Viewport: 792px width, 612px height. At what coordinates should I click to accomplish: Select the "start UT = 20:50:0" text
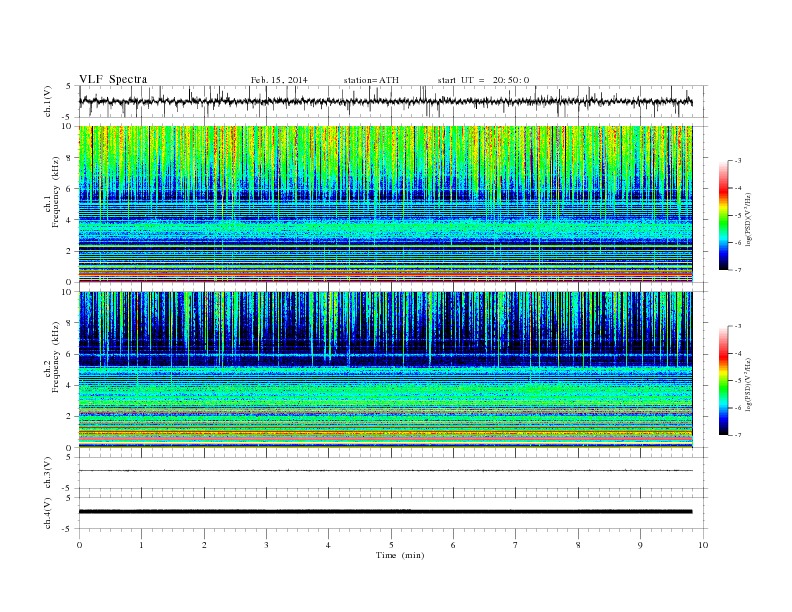(x=483, y=80)
